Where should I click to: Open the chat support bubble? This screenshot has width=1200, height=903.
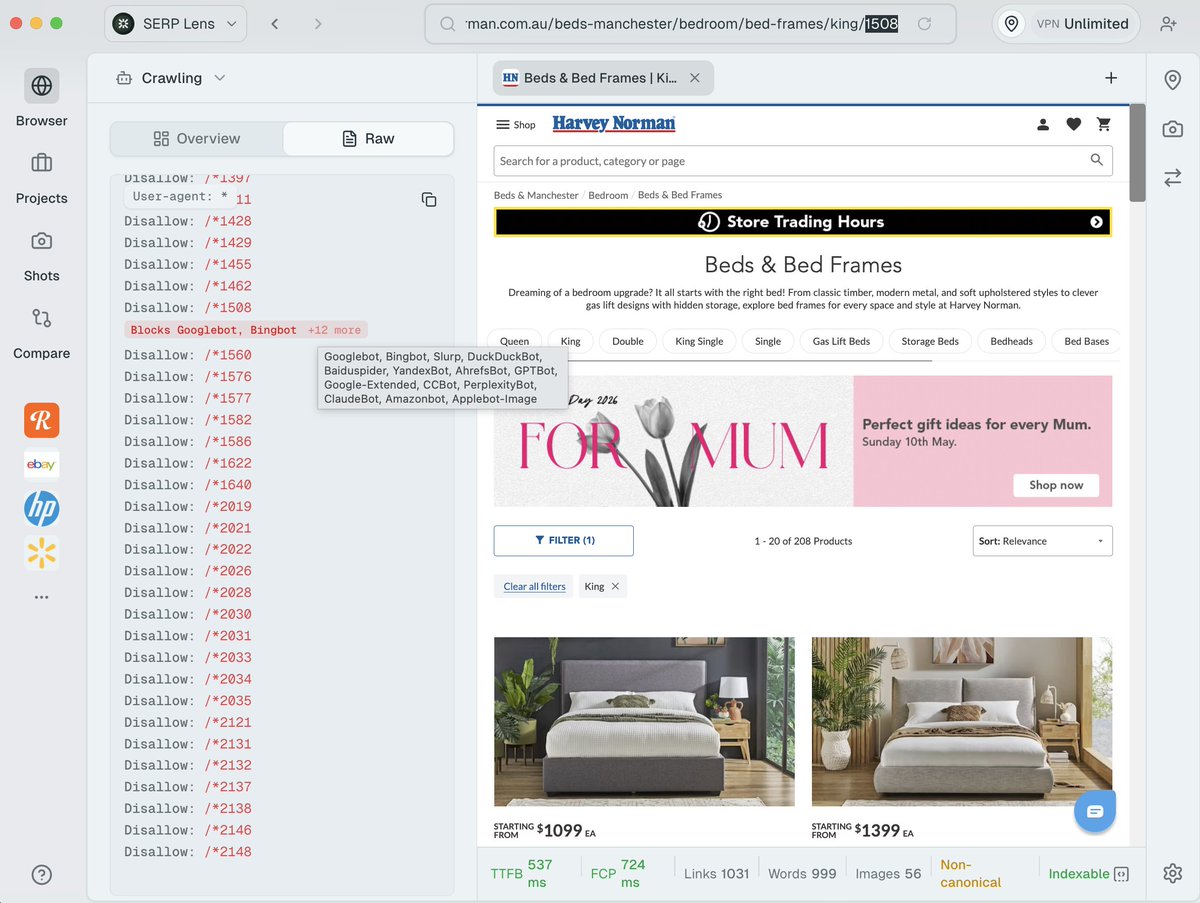point(1095,811)
